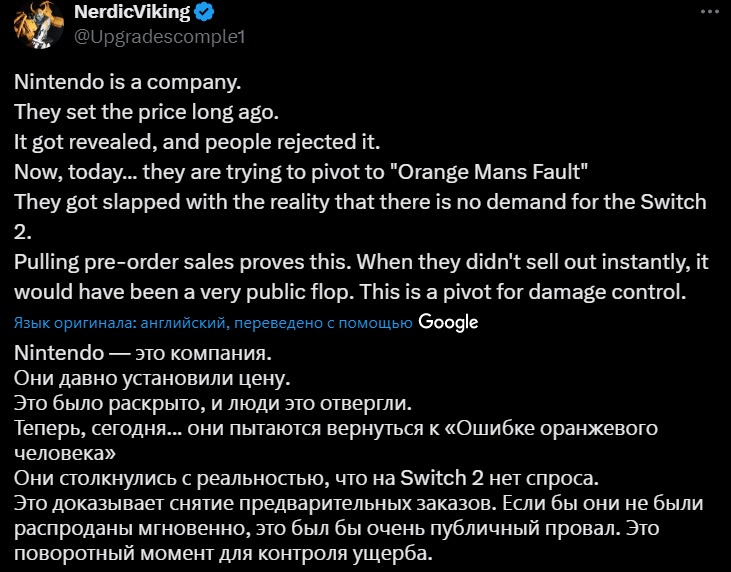Click translated line 'Nintendo — это компания.'
Viewport: 731px width, 572px height.
click(x=143, y=353)
